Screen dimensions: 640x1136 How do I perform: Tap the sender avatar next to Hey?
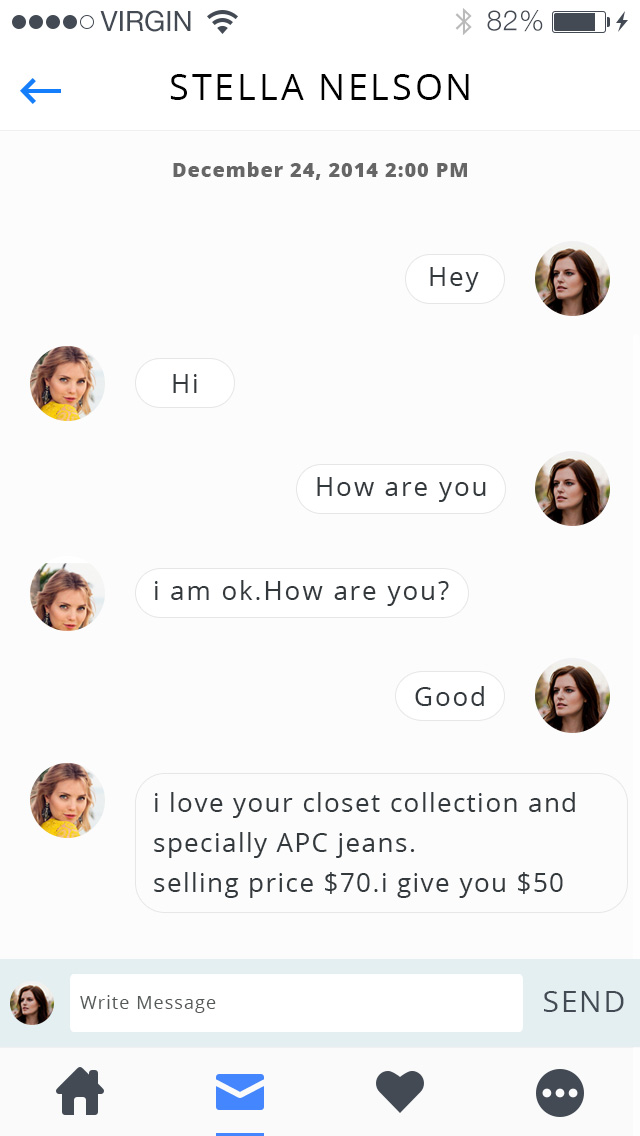point(572,278)
